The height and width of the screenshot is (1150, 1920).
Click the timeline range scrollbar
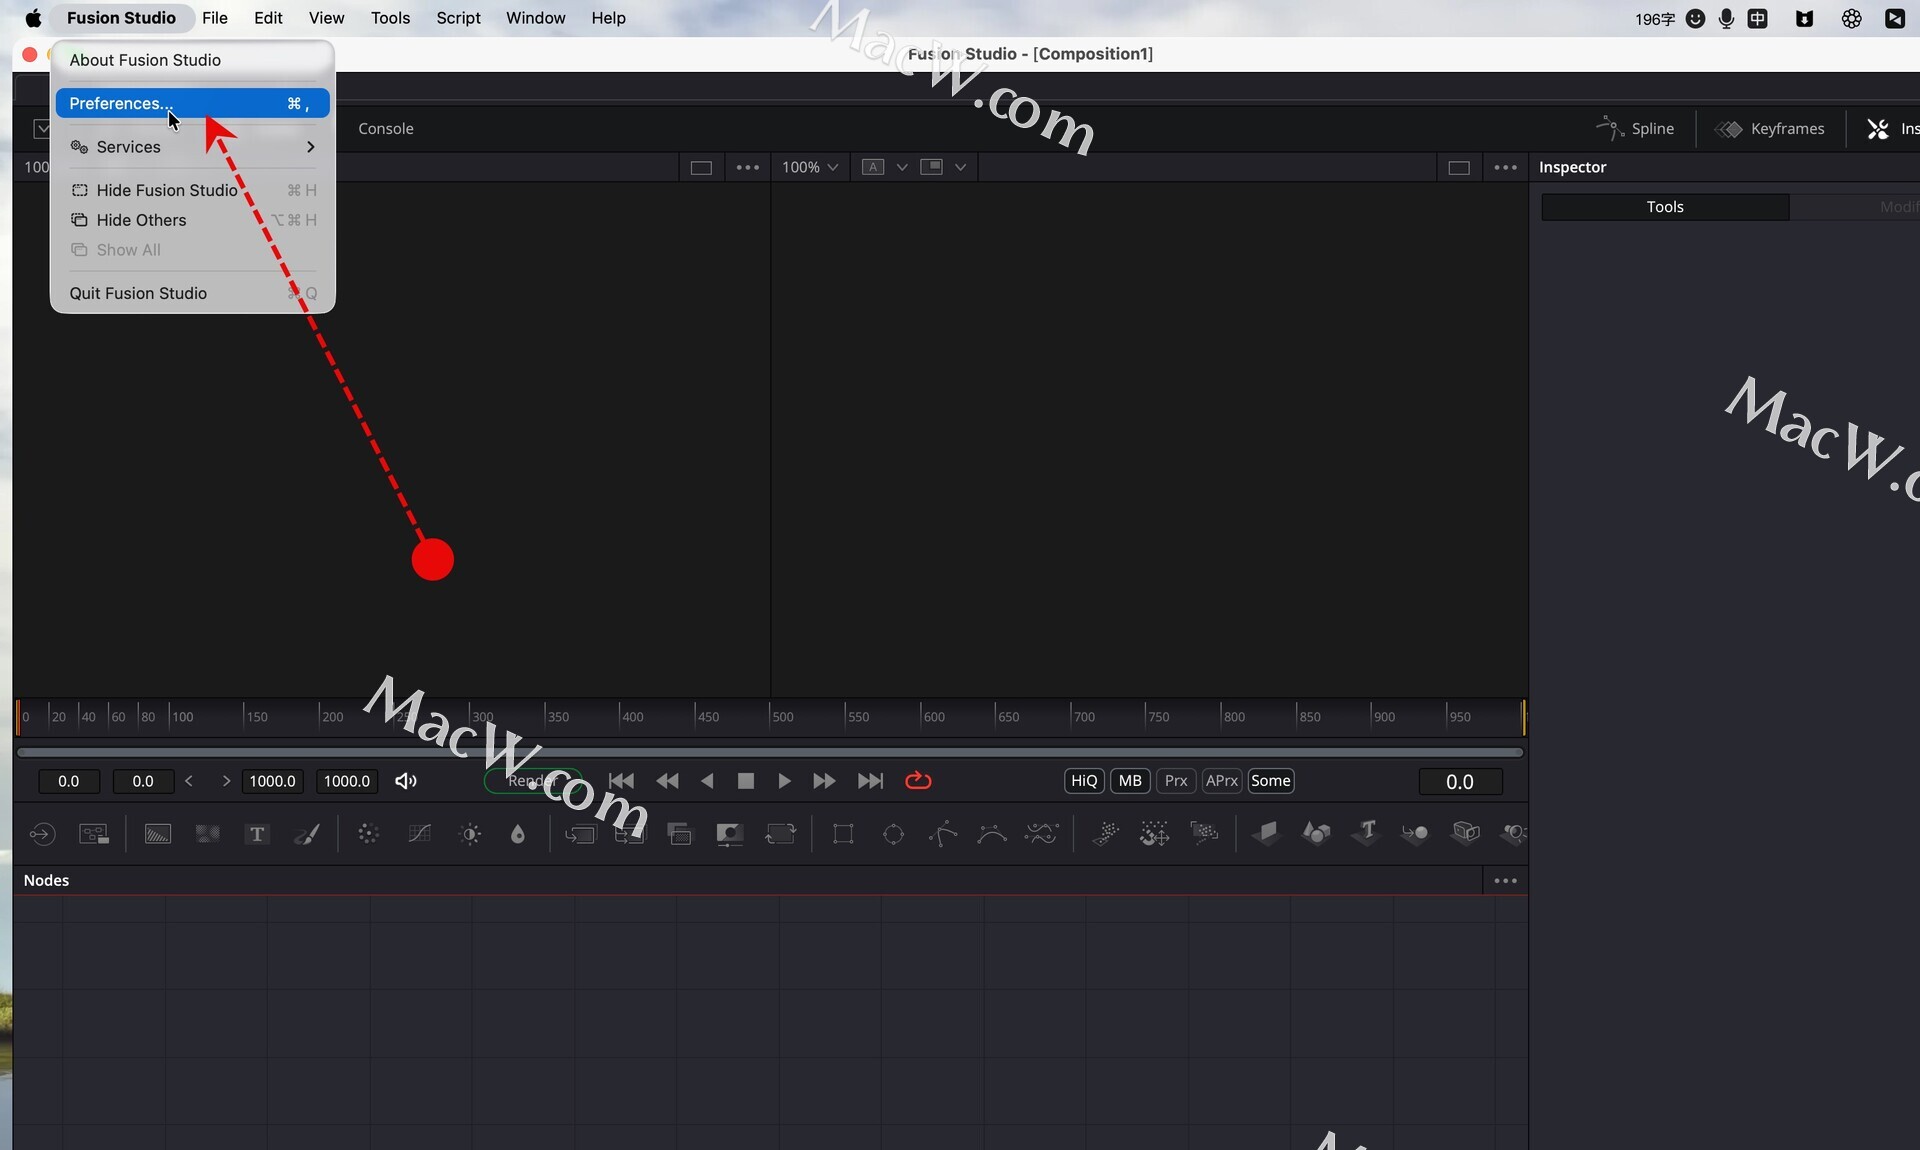[770, 752]
